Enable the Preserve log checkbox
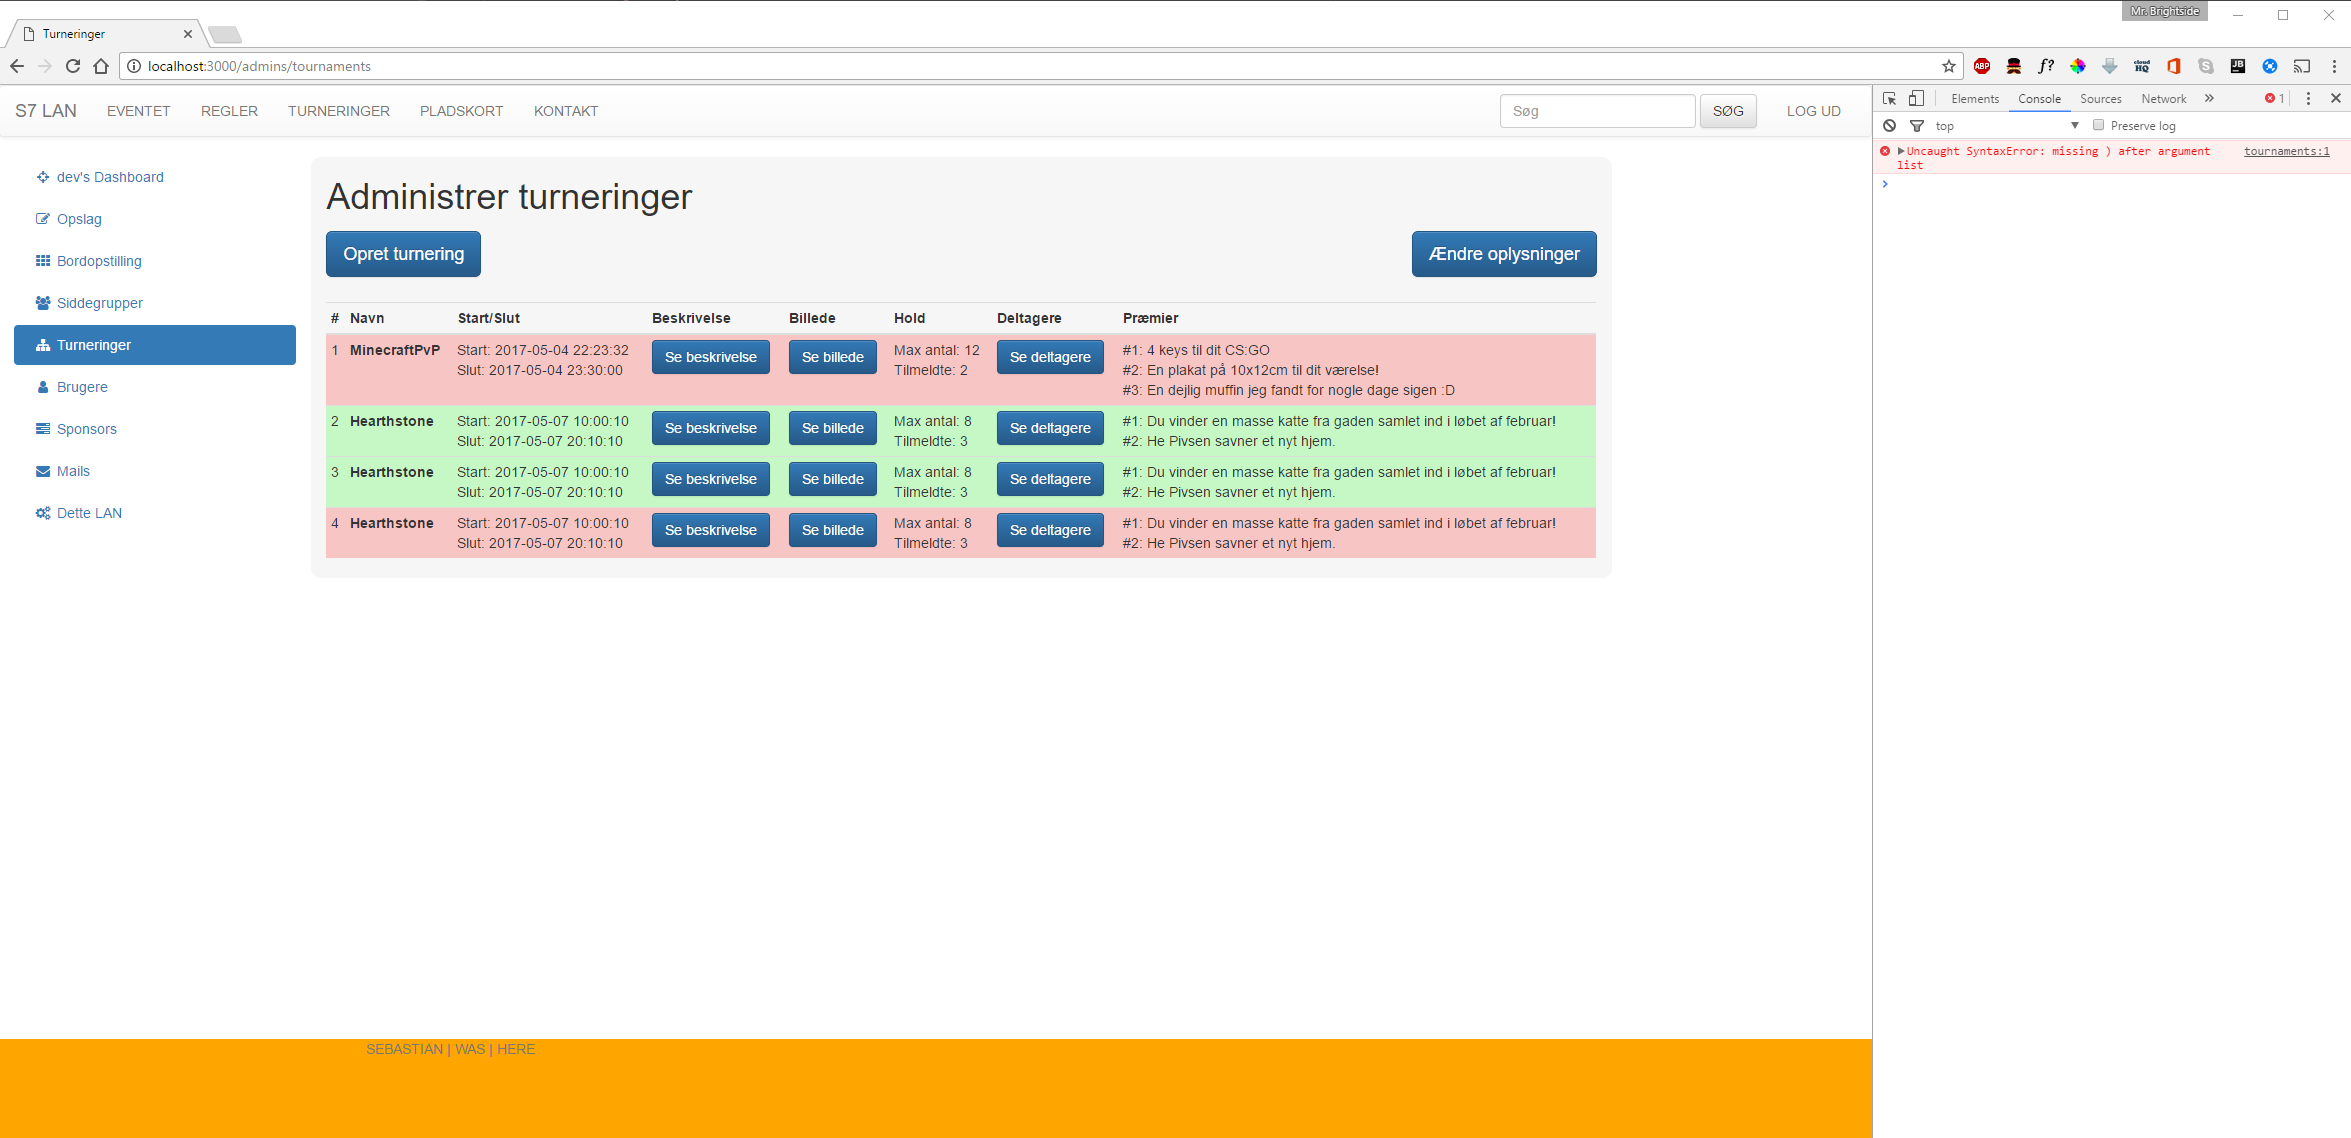Screen dimensions: 2351x1138 (2097, 125)
